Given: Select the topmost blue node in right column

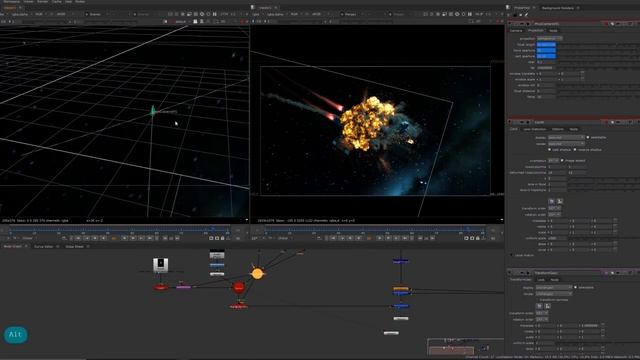Looking at the screenshot, I should 400,261.
